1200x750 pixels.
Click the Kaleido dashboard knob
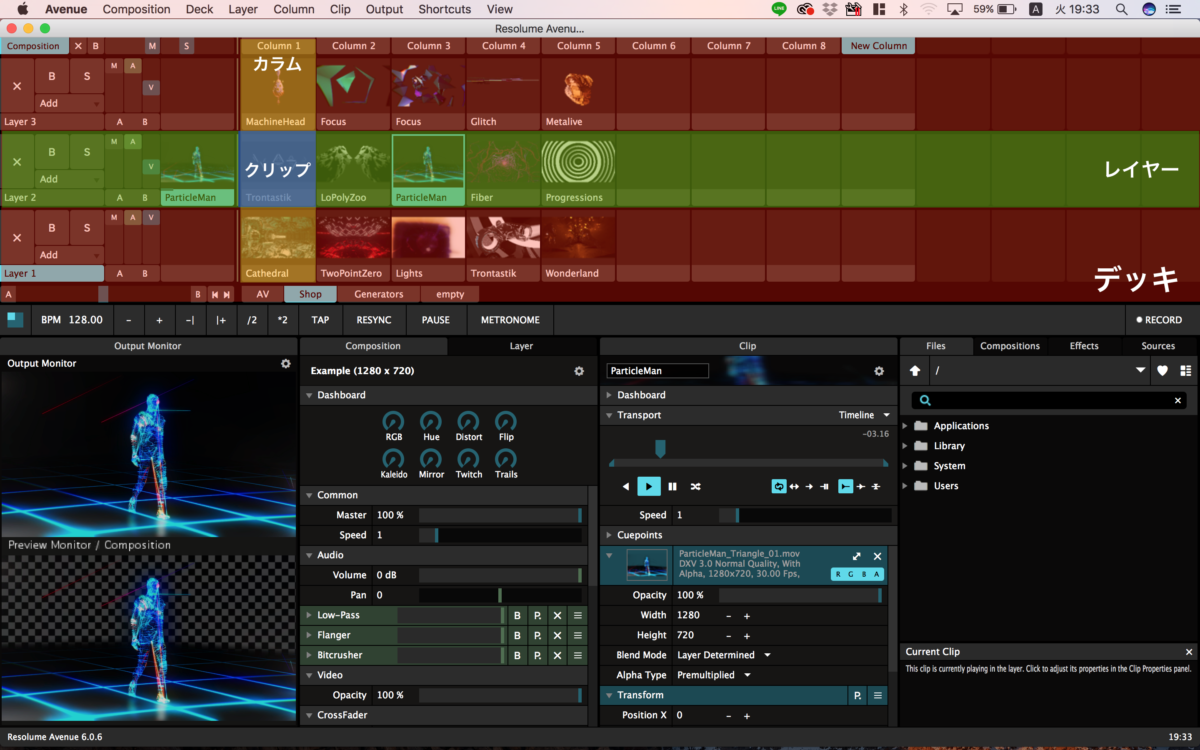coord(394,458)
